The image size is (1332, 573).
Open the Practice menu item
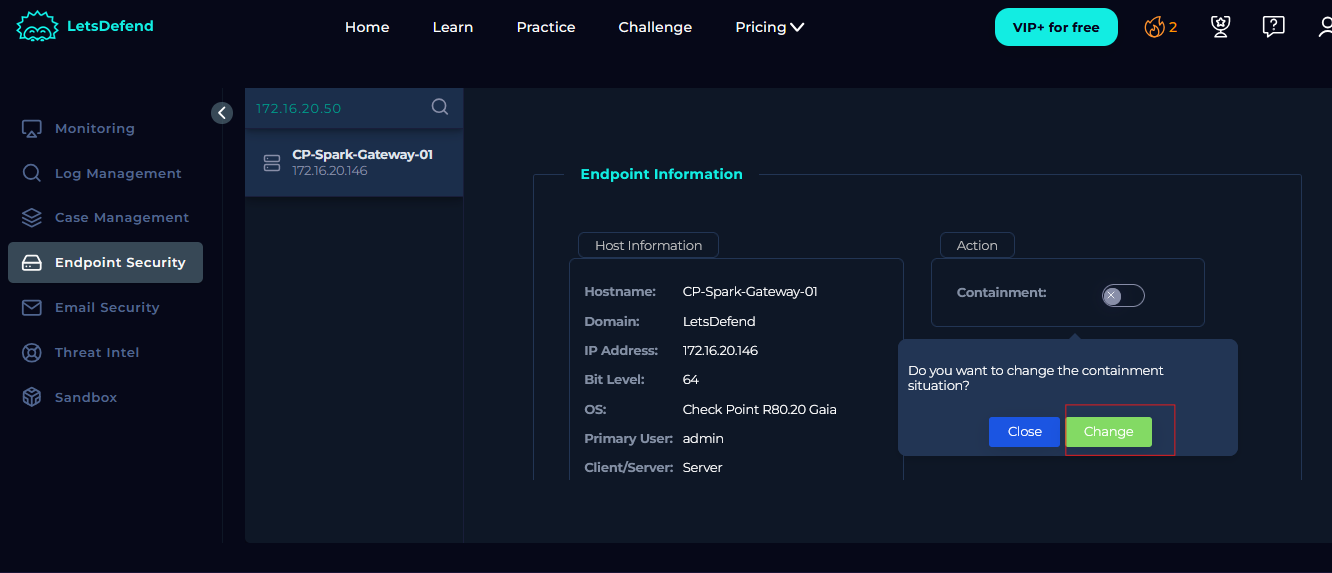click(546, 27)
